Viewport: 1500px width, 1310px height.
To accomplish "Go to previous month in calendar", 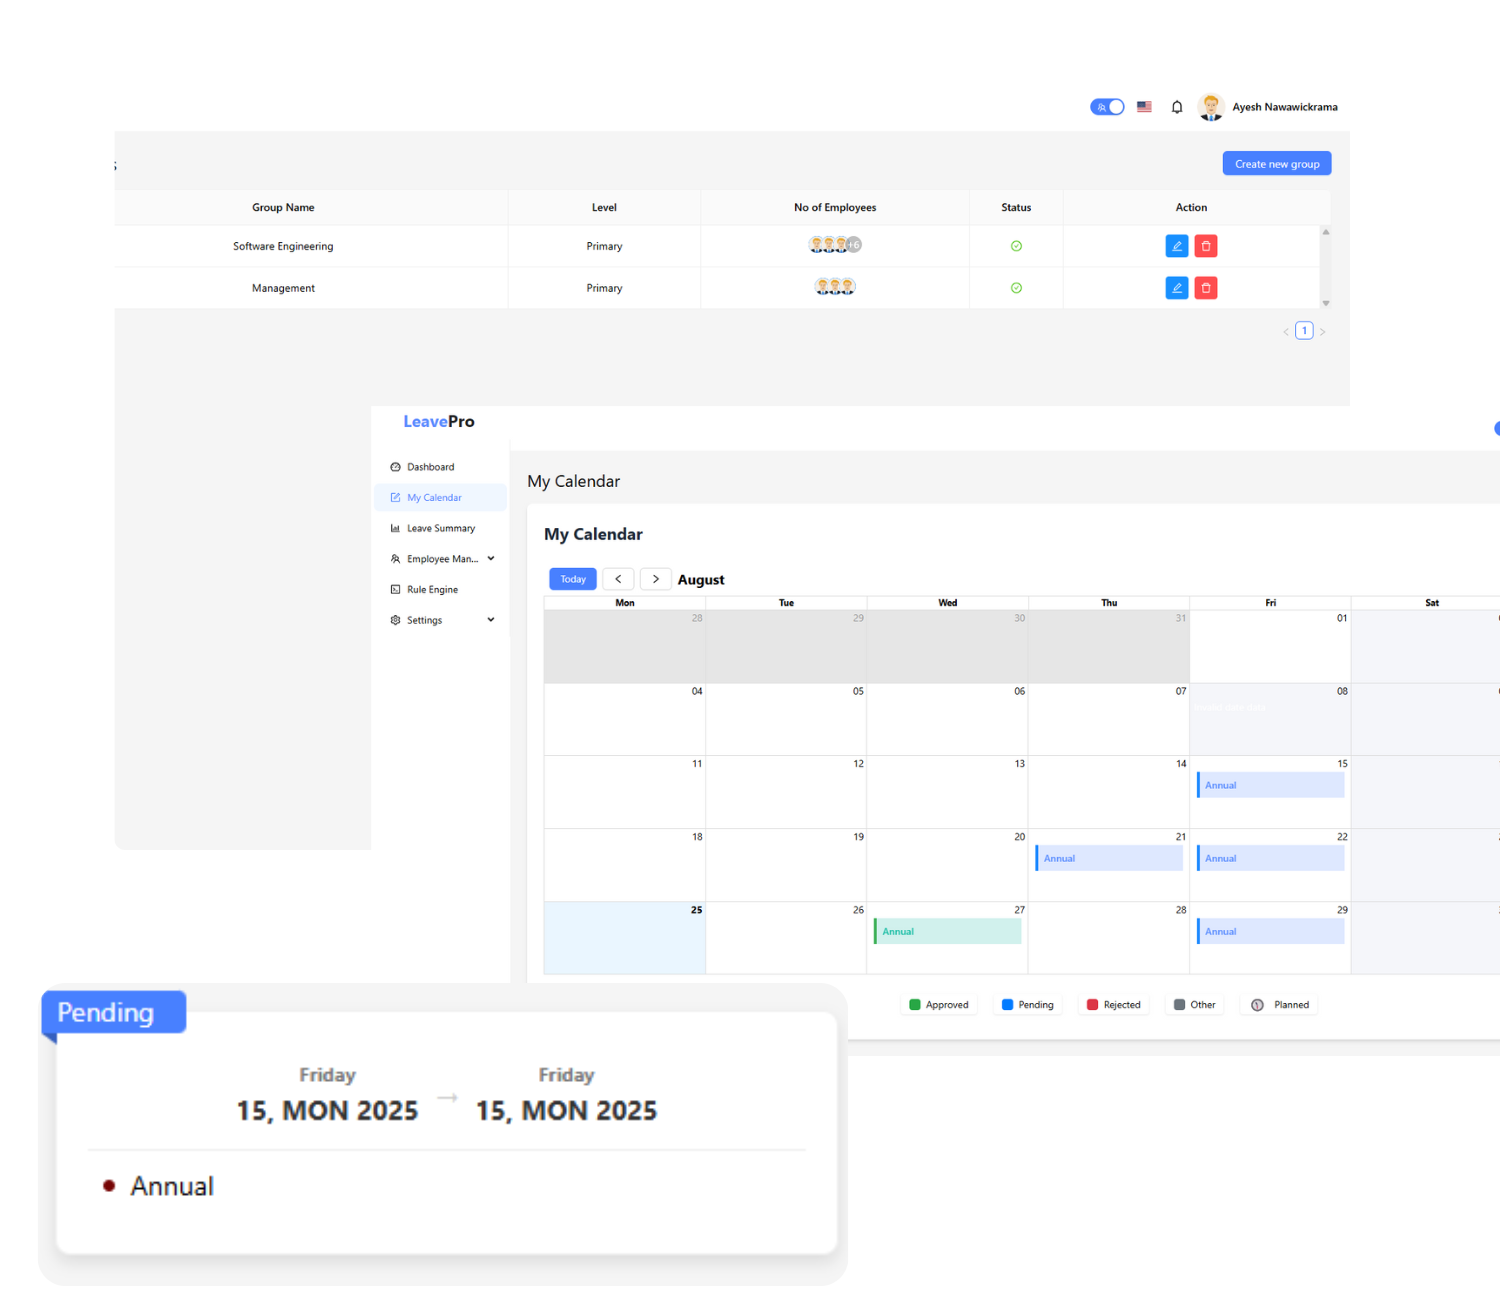I will click(618, 579).
